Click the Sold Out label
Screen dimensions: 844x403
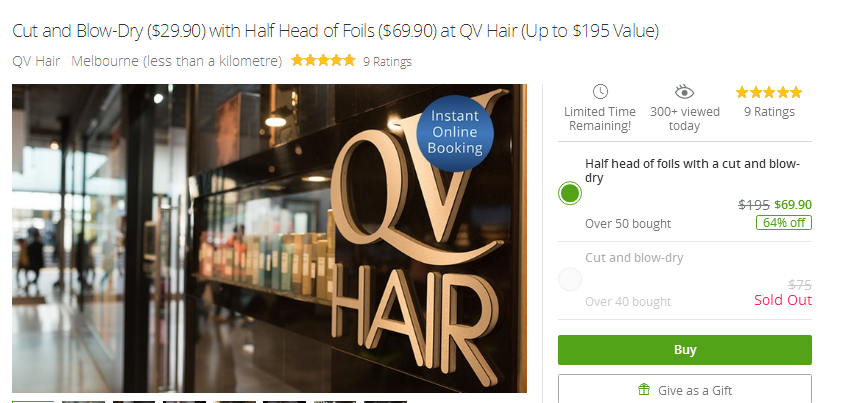tap(783, 300)
